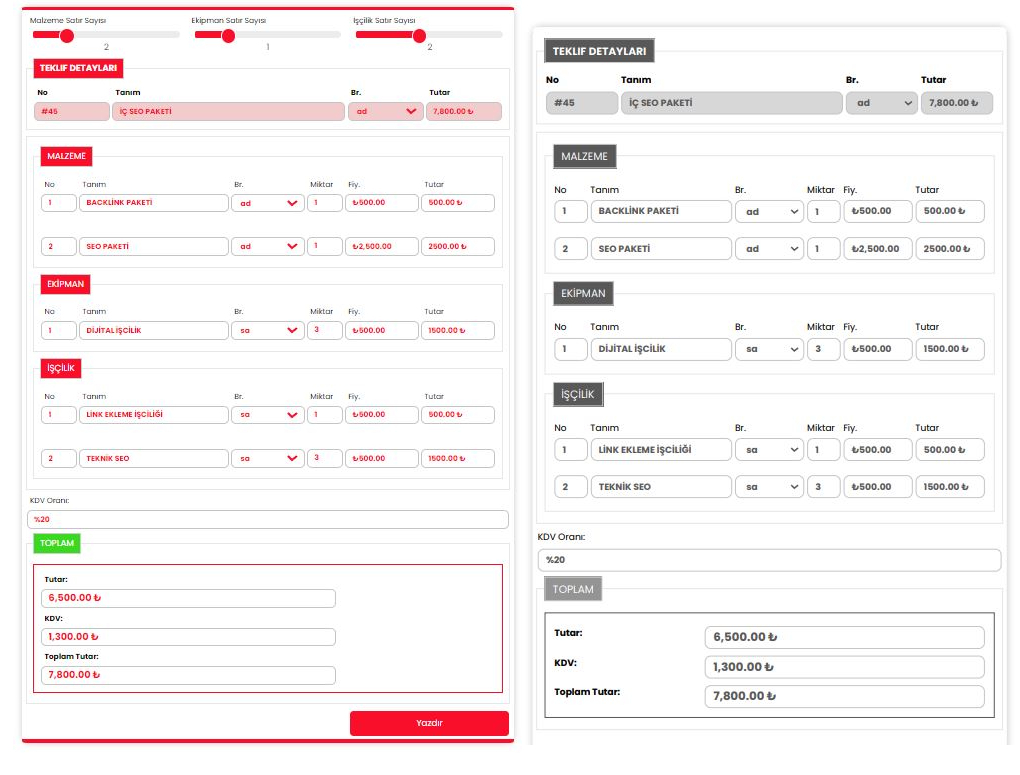Click red LİNK EKLEME İŞÇİLİĞİ description field

154,415
